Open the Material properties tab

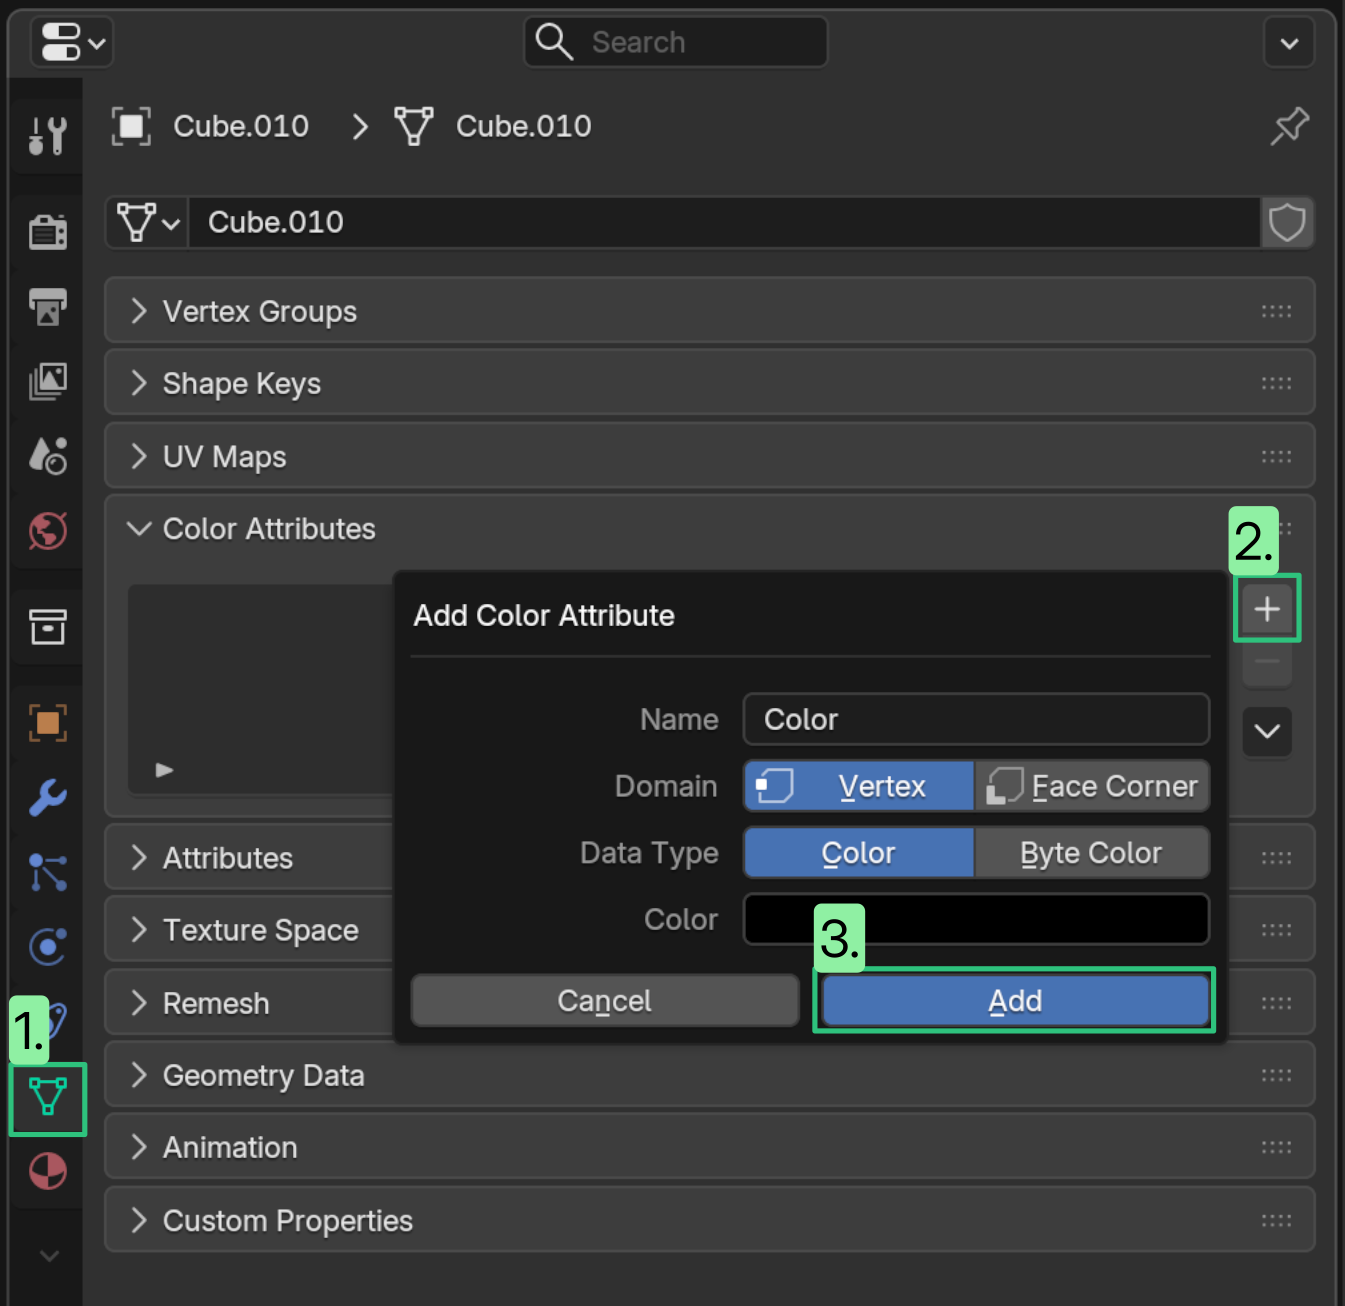(x=47, y=1171)
